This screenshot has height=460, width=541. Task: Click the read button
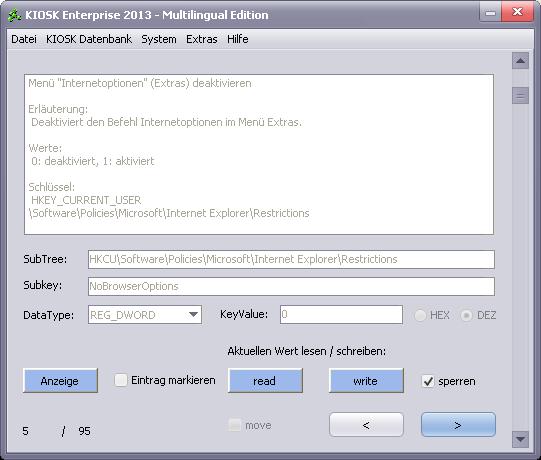pyautogui.click(x=265, y=381)
